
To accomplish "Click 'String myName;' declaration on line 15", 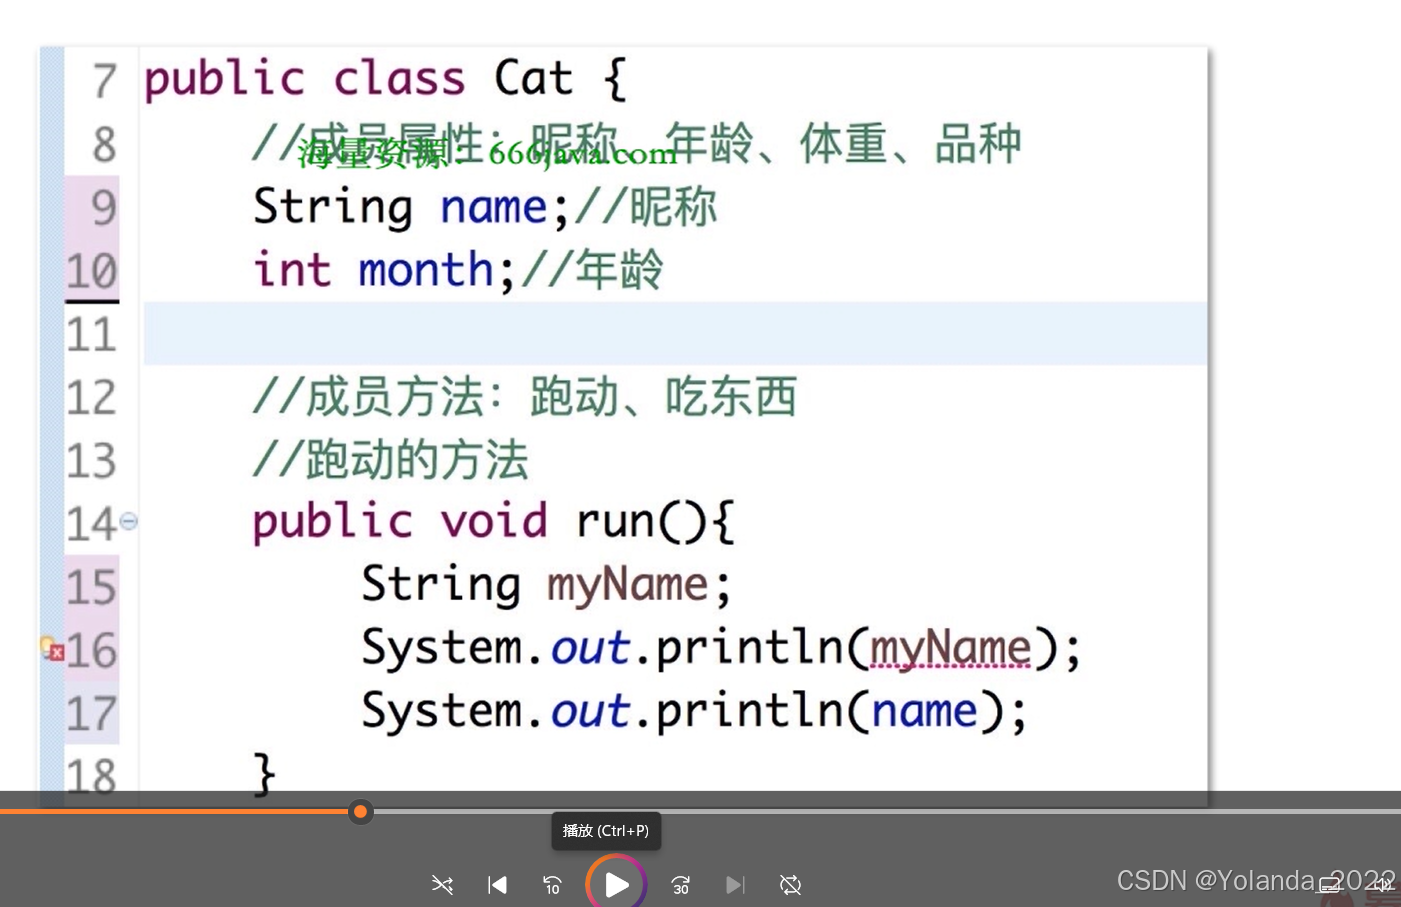I will [x=546, y=585].
